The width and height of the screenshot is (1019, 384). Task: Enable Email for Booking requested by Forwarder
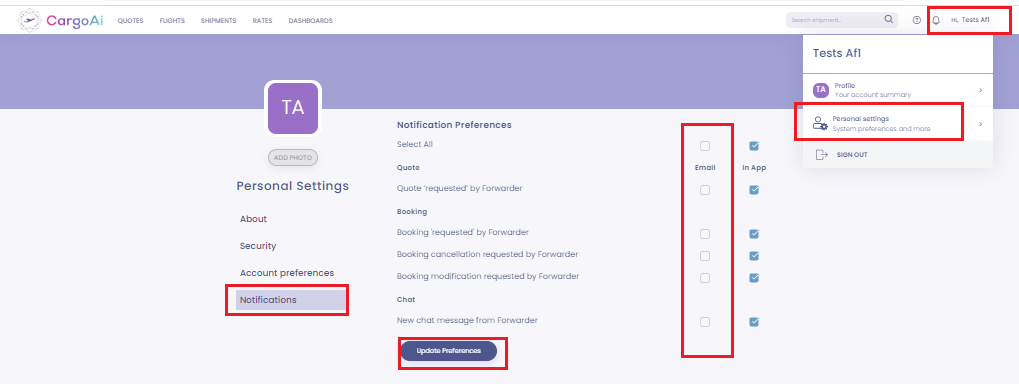705,234
